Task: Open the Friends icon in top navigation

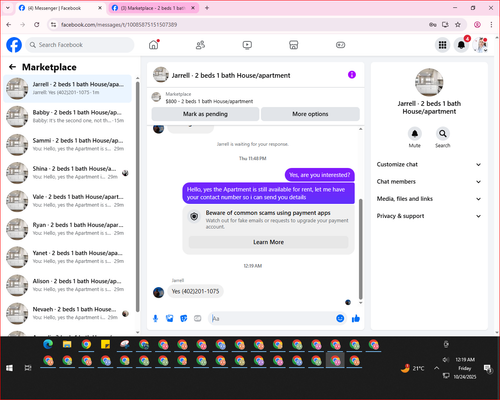Action: point(200,45)
